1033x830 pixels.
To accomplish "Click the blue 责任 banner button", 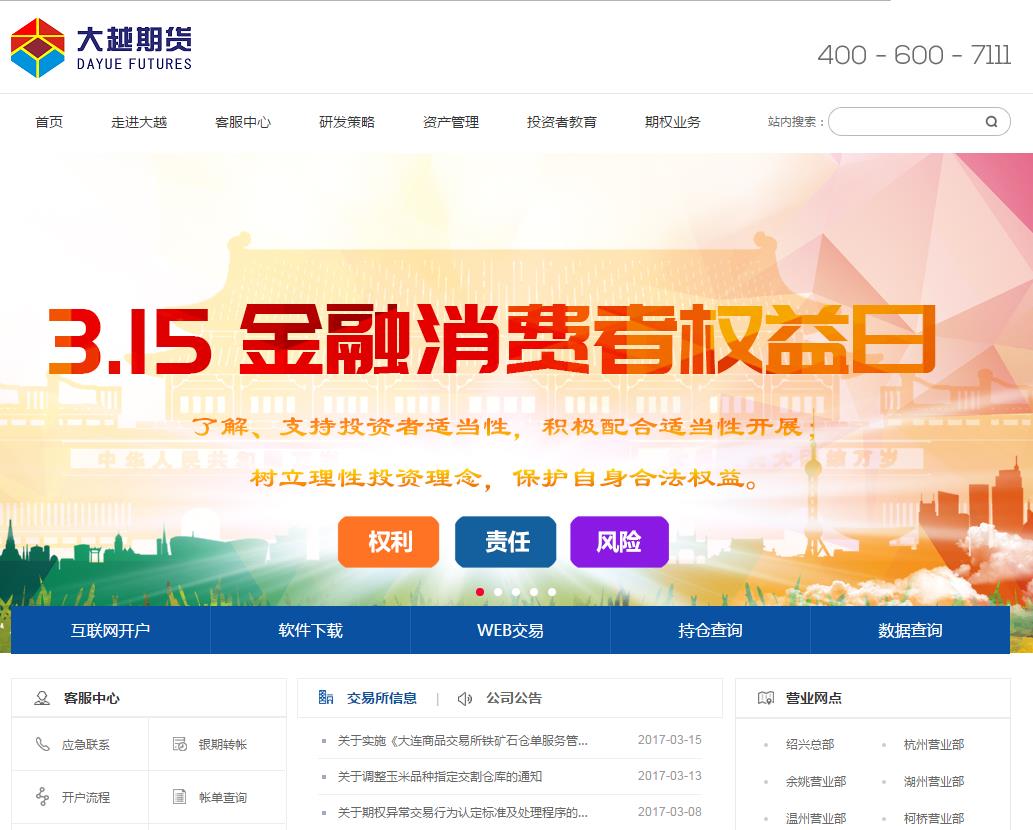I will pyautogui.click(x=506, y=541).
